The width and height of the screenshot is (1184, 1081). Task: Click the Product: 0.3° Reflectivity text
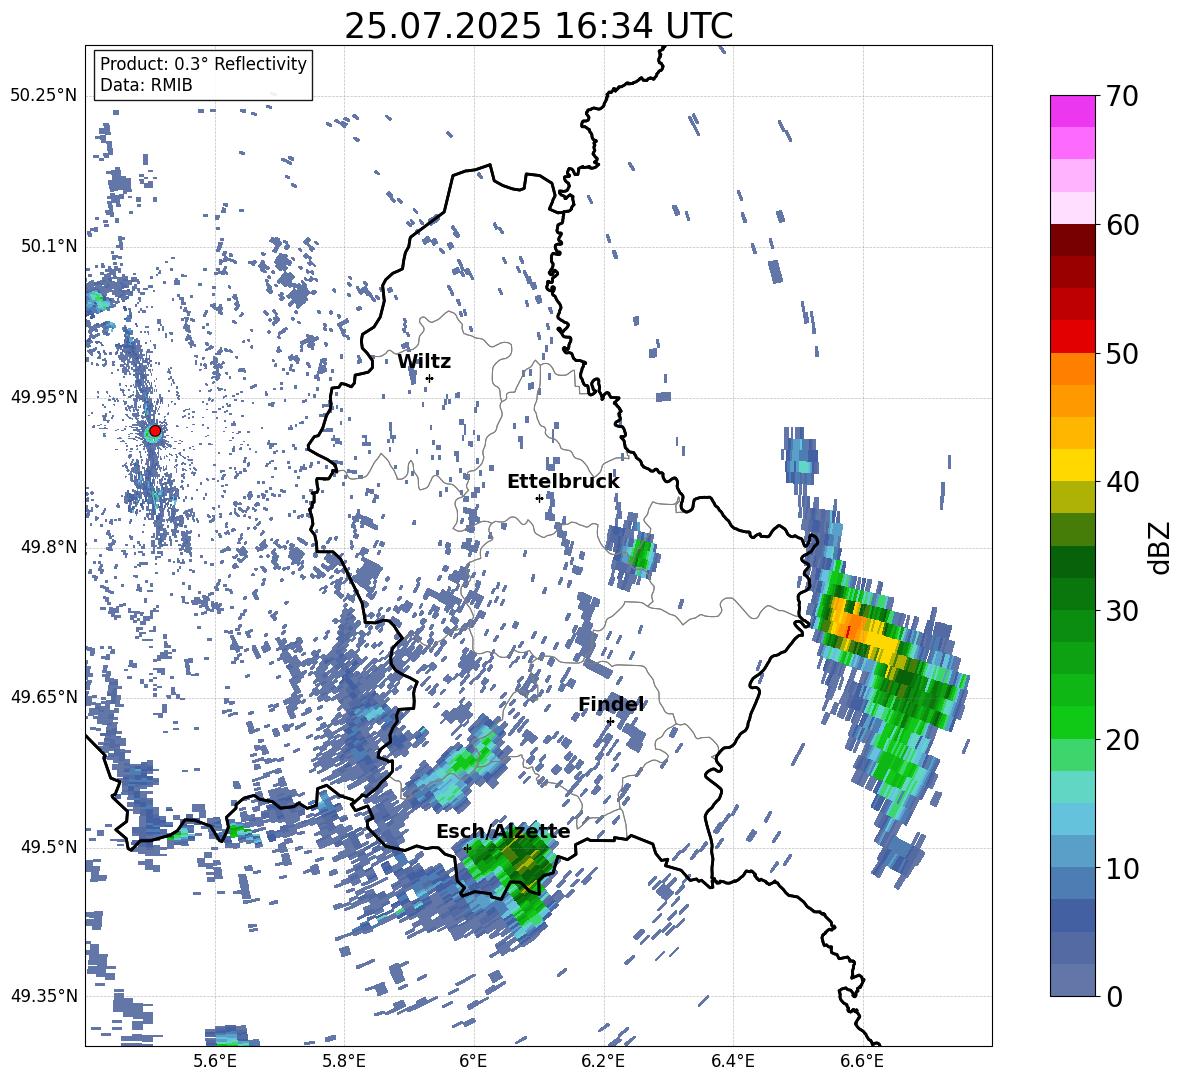point(203,64)
